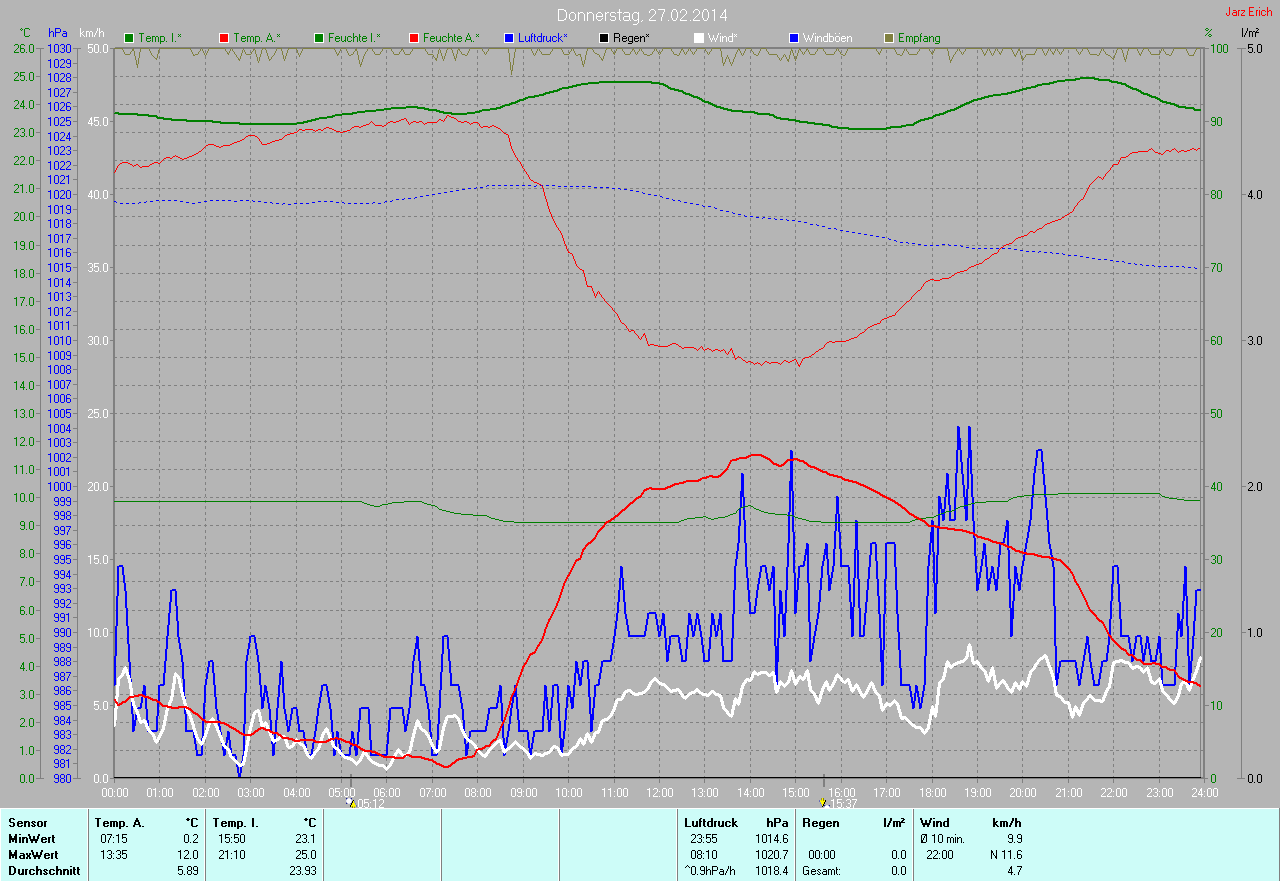Click the 'MaxWert' row label
1280x881 pixels.
click(x=32, y=855)
